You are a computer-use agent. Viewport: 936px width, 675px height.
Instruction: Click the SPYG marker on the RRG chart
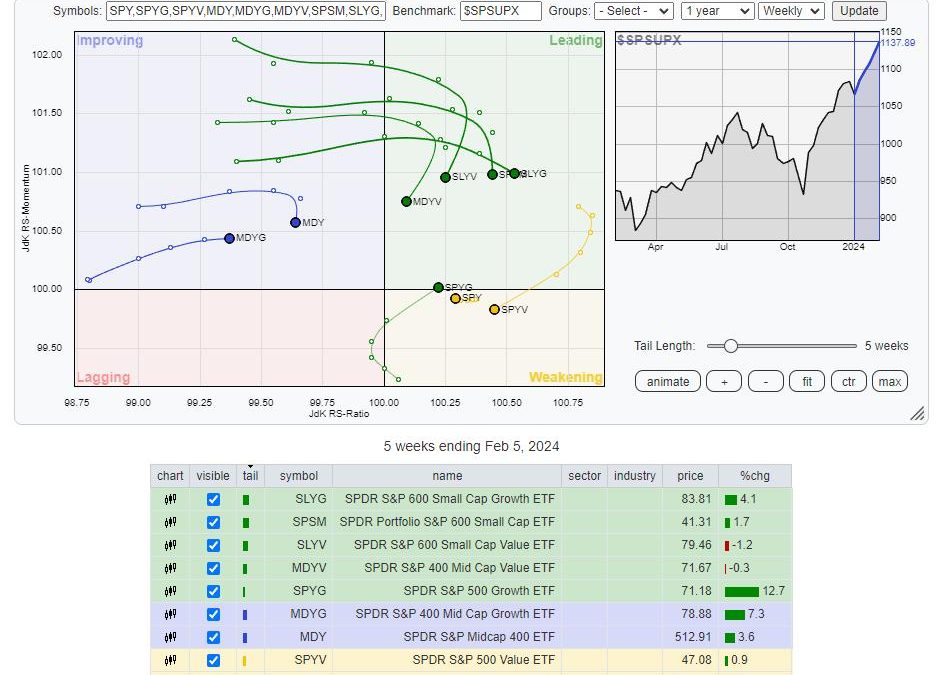438,288
